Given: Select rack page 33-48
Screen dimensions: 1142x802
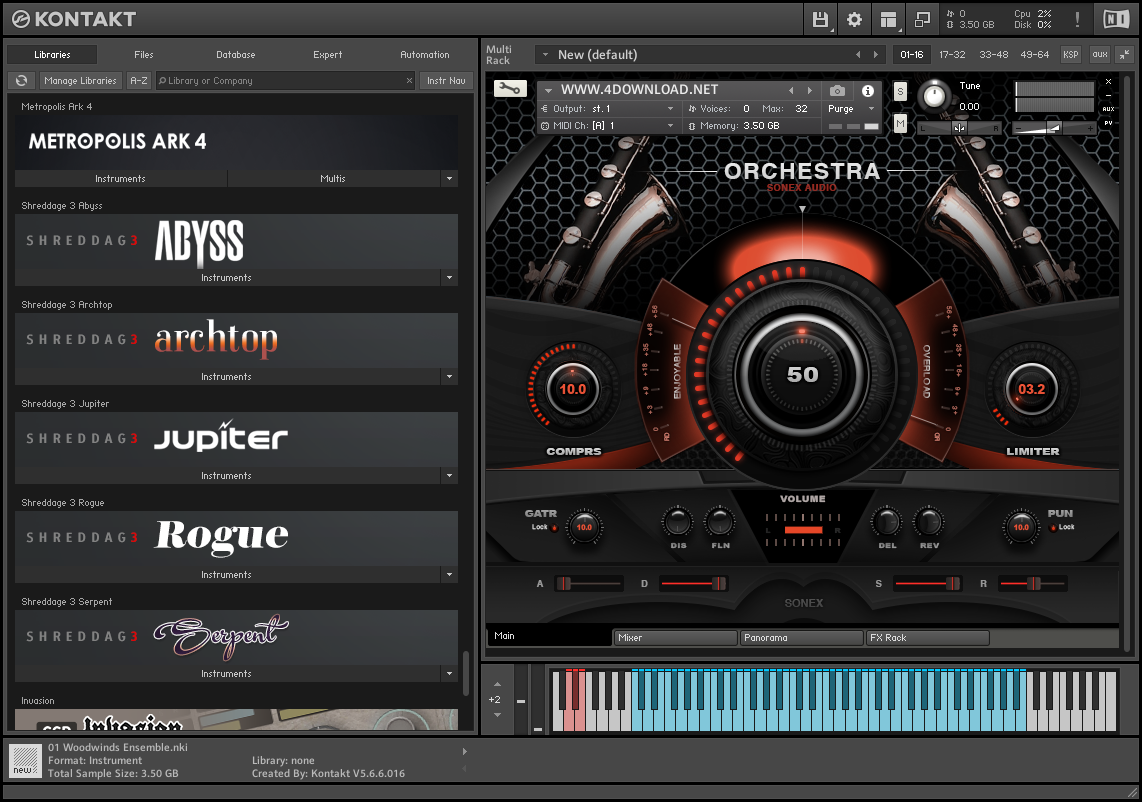Looking at the screenshot, I should click(993, 55).
